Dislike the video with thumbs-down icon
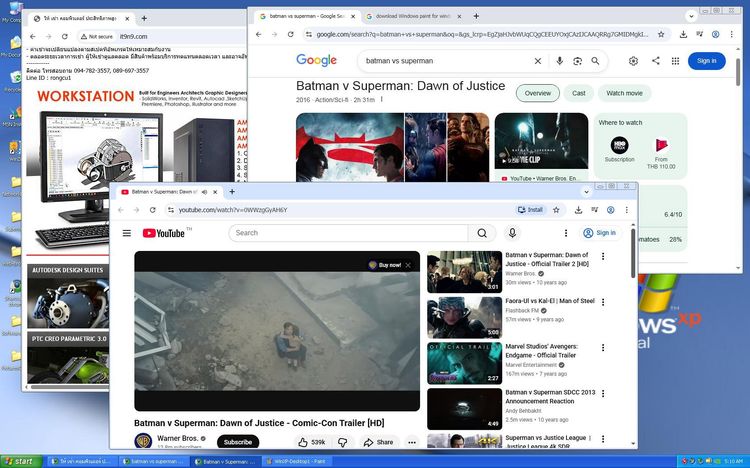The height and width of the screenshot is (468, 750). pyautogui.click(x=342, y=442)
